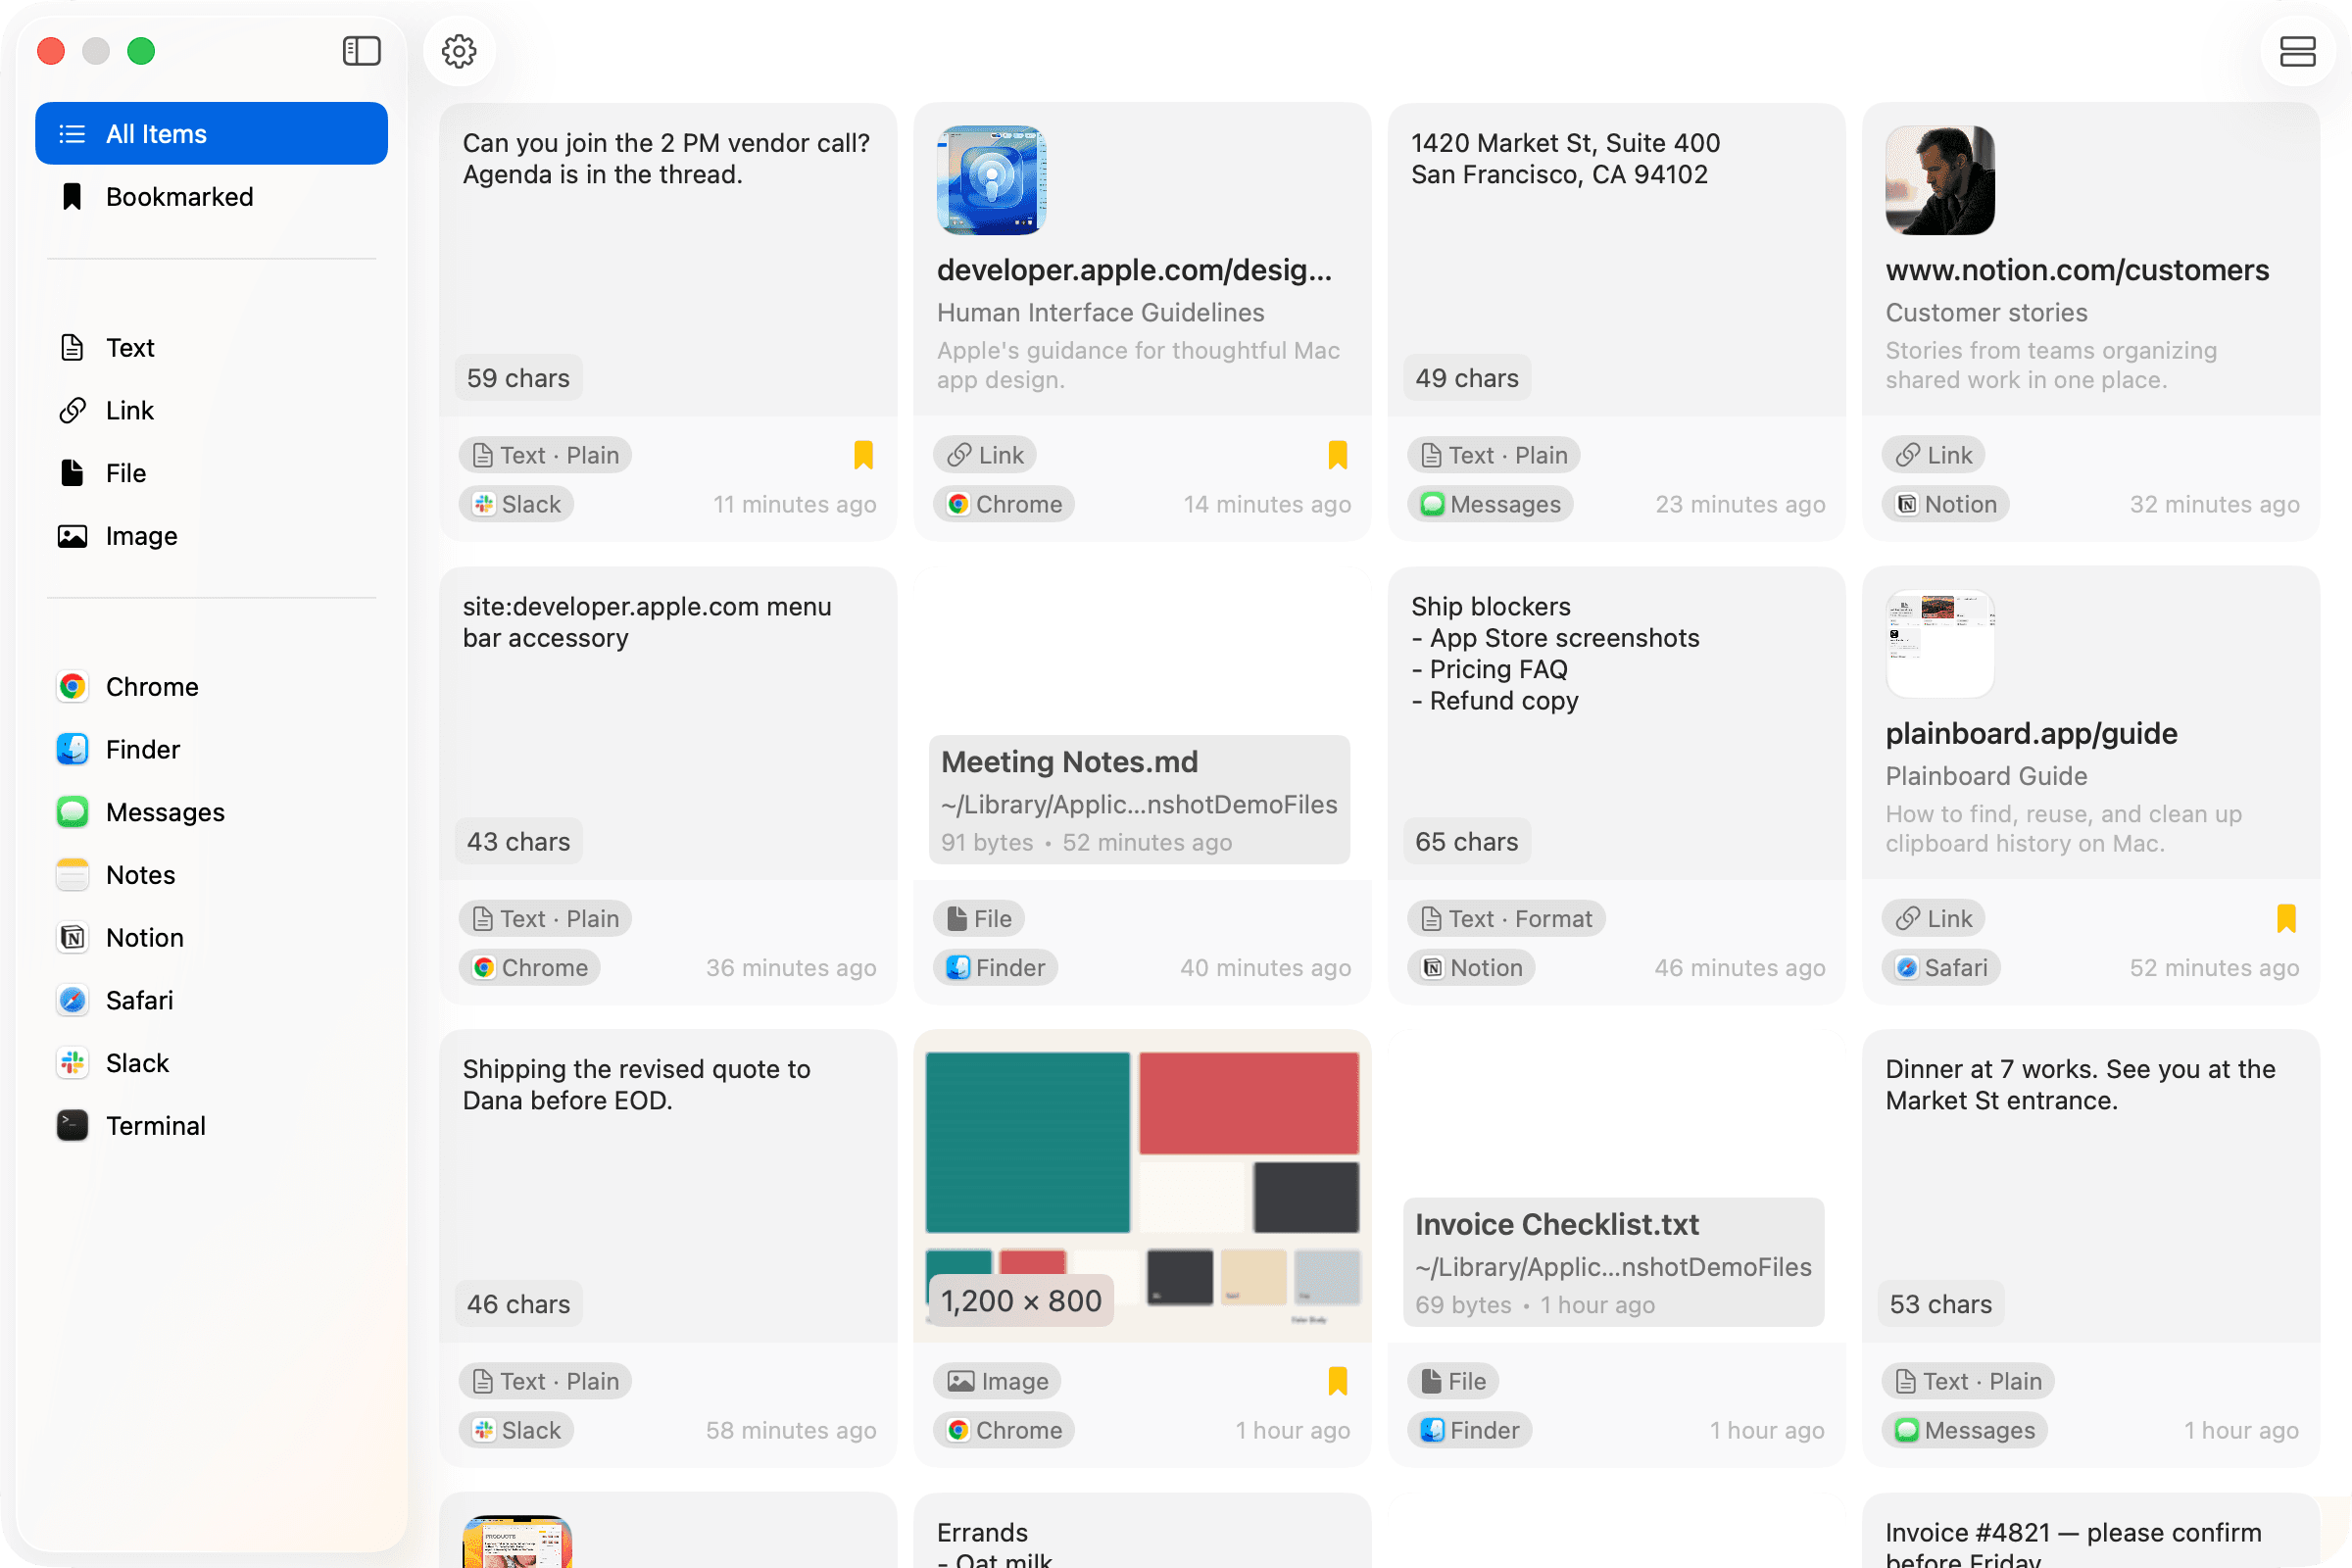Open the color palette image preview
The image size is (2352, 1568).
coord(1142,1186)
